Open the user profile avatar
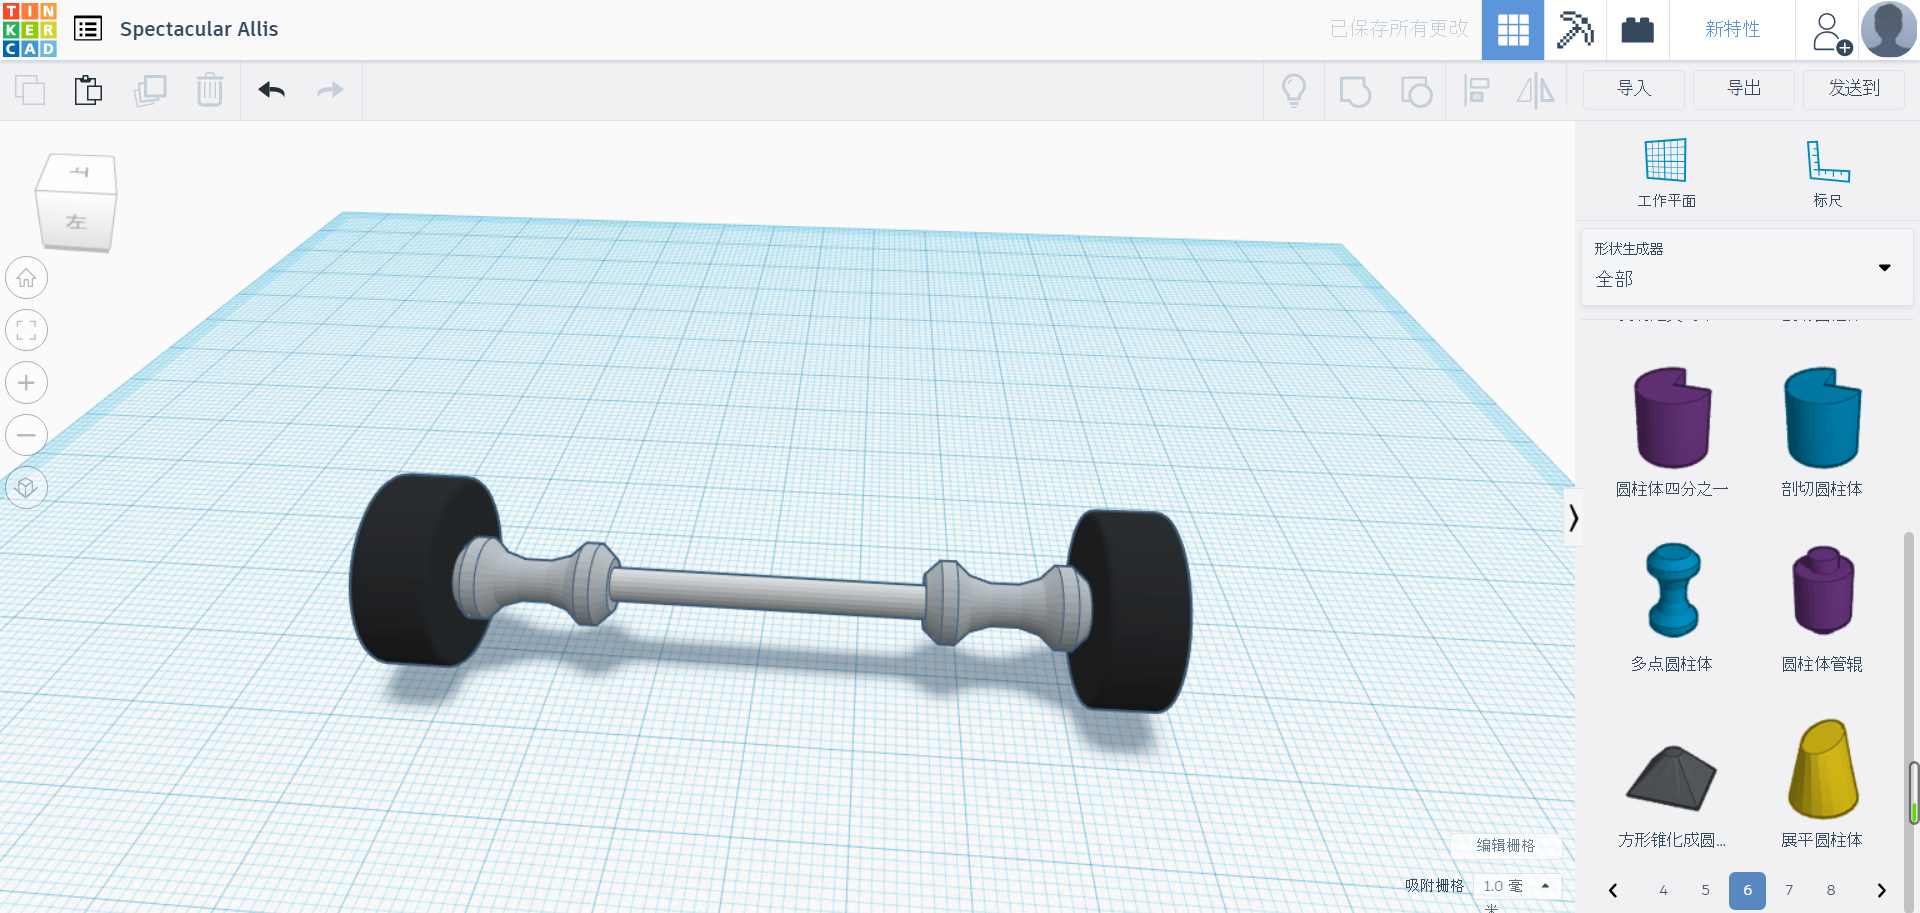Image resolution: width=1920 pixels, height=913 pixels. (1888, 29)
